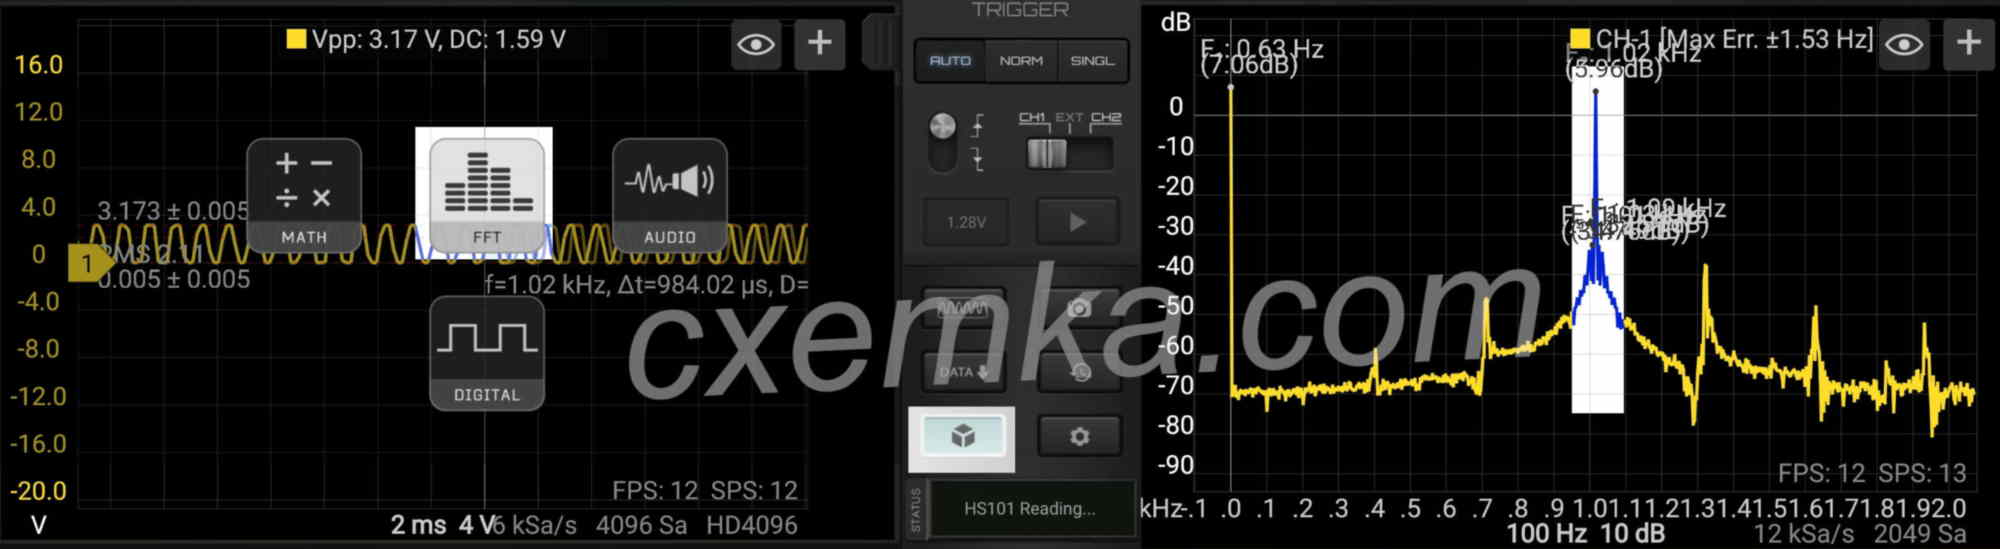
Task: Toggle visibility eye on FFT spectrum panel
Action: [1904, 44]
